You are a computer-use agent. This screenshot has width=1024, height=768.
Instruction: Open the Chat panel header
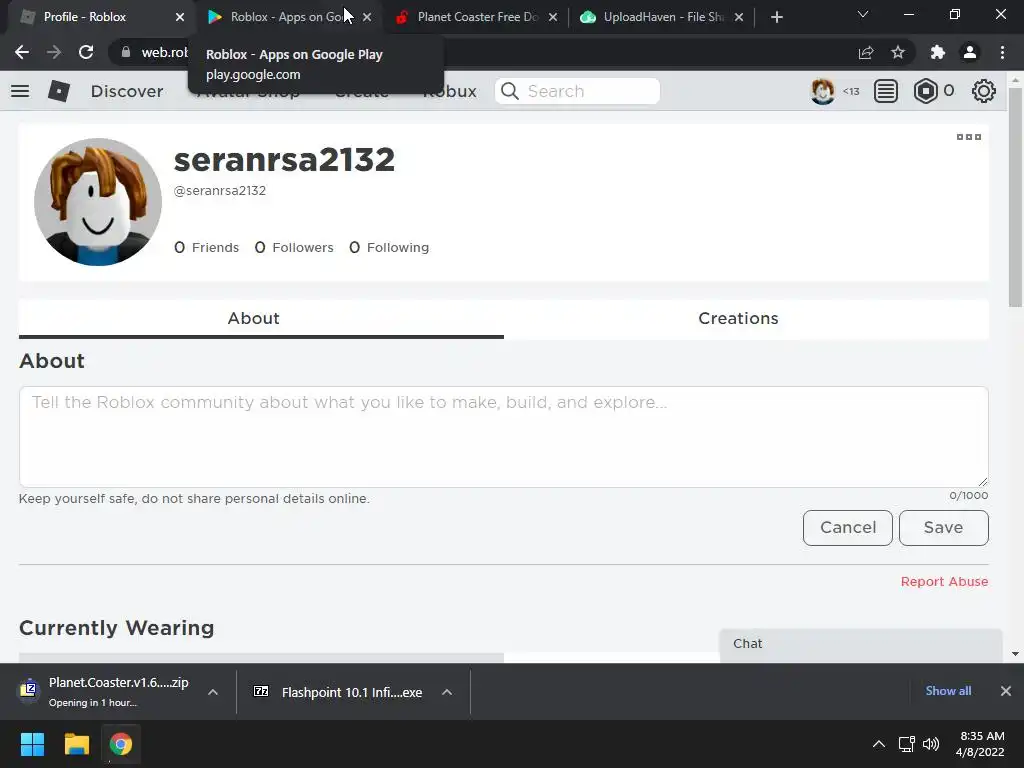(861, 645)
